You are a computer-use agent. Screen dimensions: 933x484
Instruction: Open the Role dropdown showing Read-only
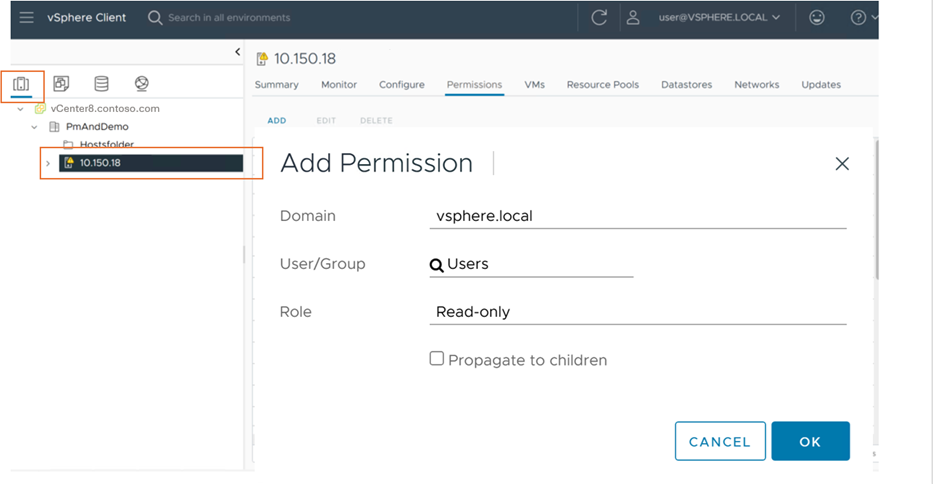[637, 312]
